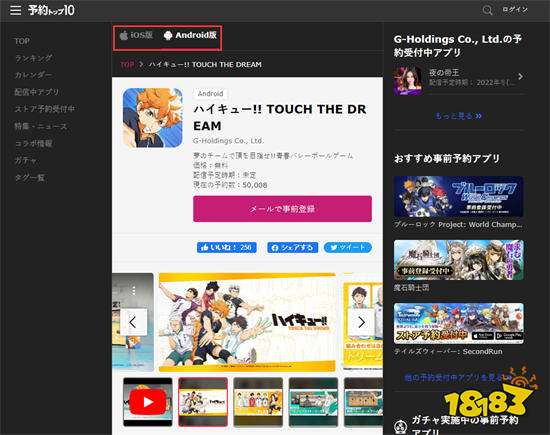Click the ハイキュー!! TOUCH THE DREAM heading

(280, 118)
